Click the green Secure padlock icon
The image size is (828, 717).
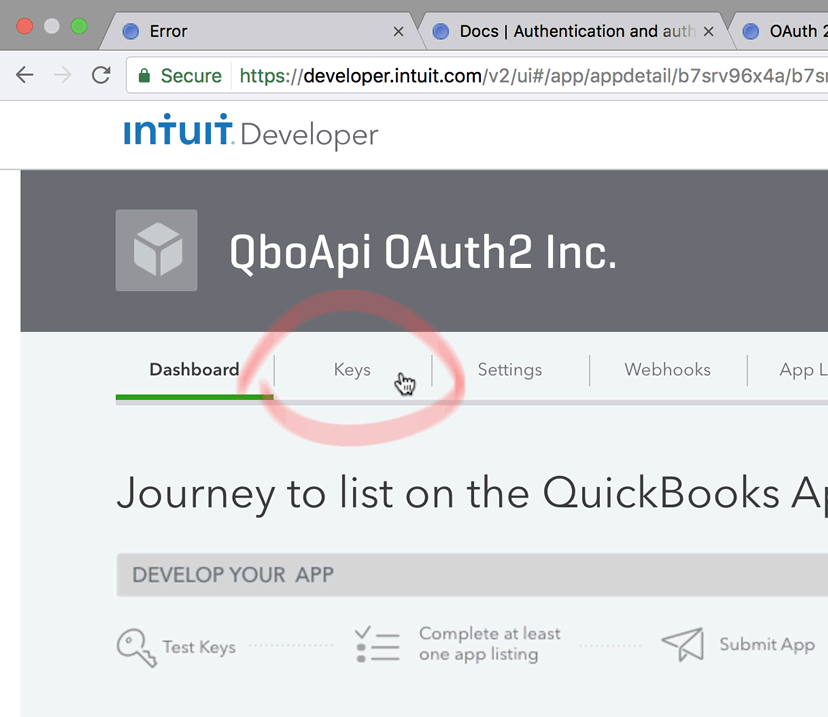click(x=144, y=76)
